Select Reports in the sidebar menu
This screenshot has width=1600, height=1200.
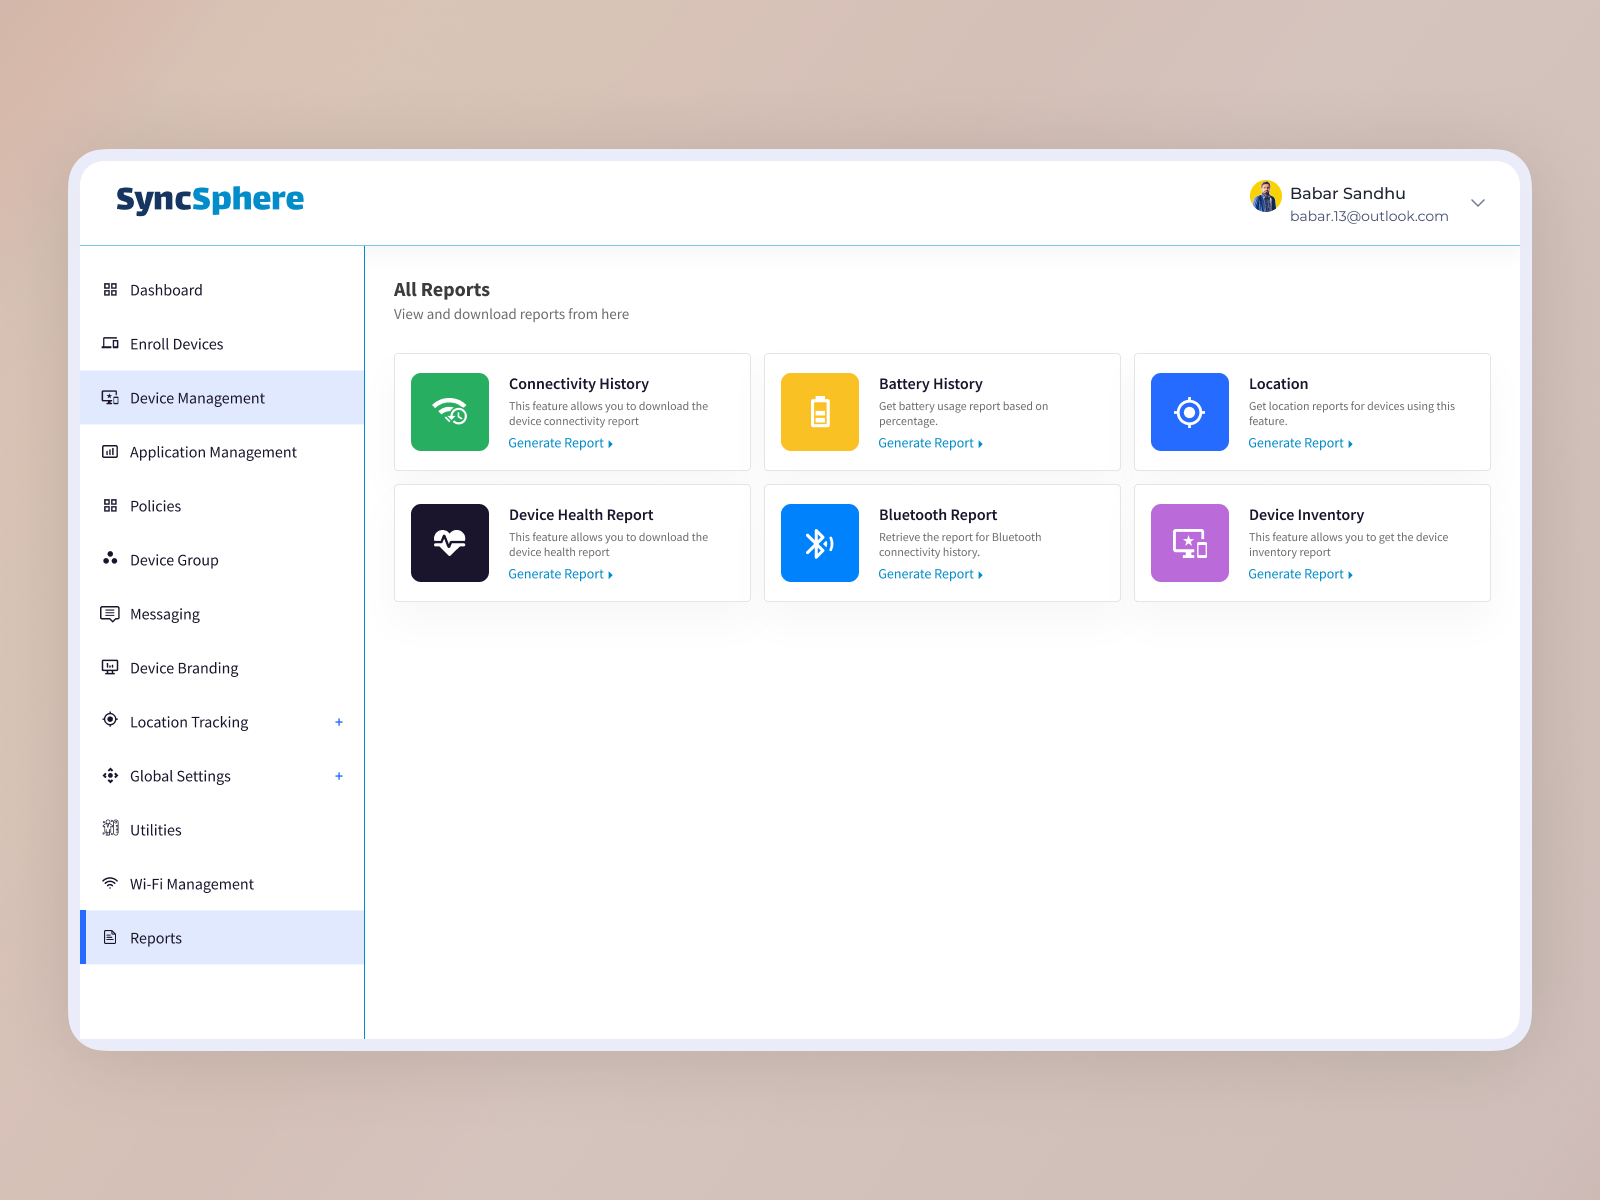pyautogui.click(x=155, y=938)
